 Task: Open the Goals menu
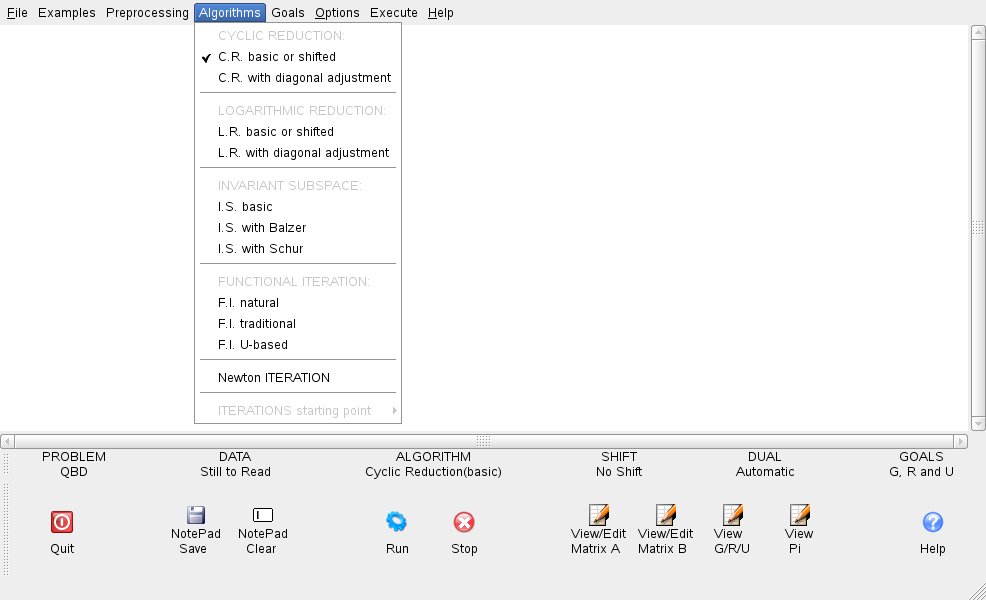pos(288,13)
